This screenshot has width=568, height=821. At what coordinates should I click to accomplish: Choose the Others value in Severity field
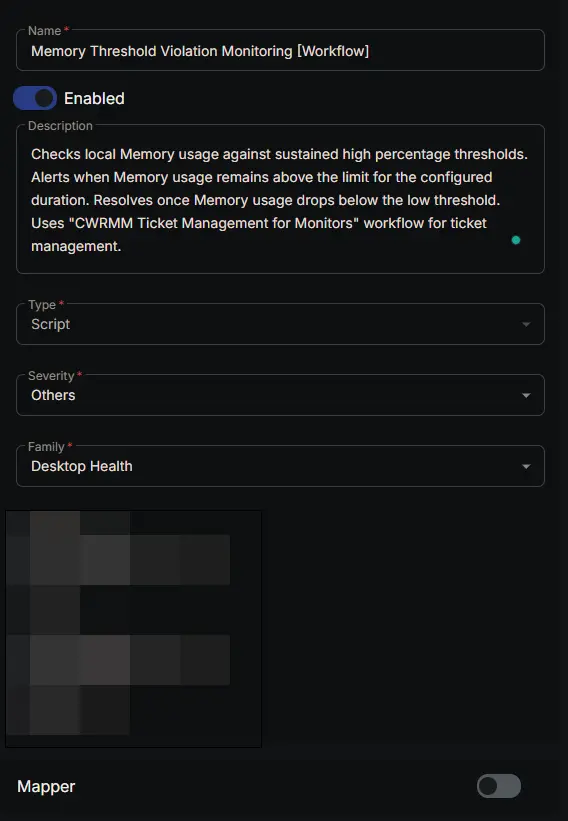point(53,395)
